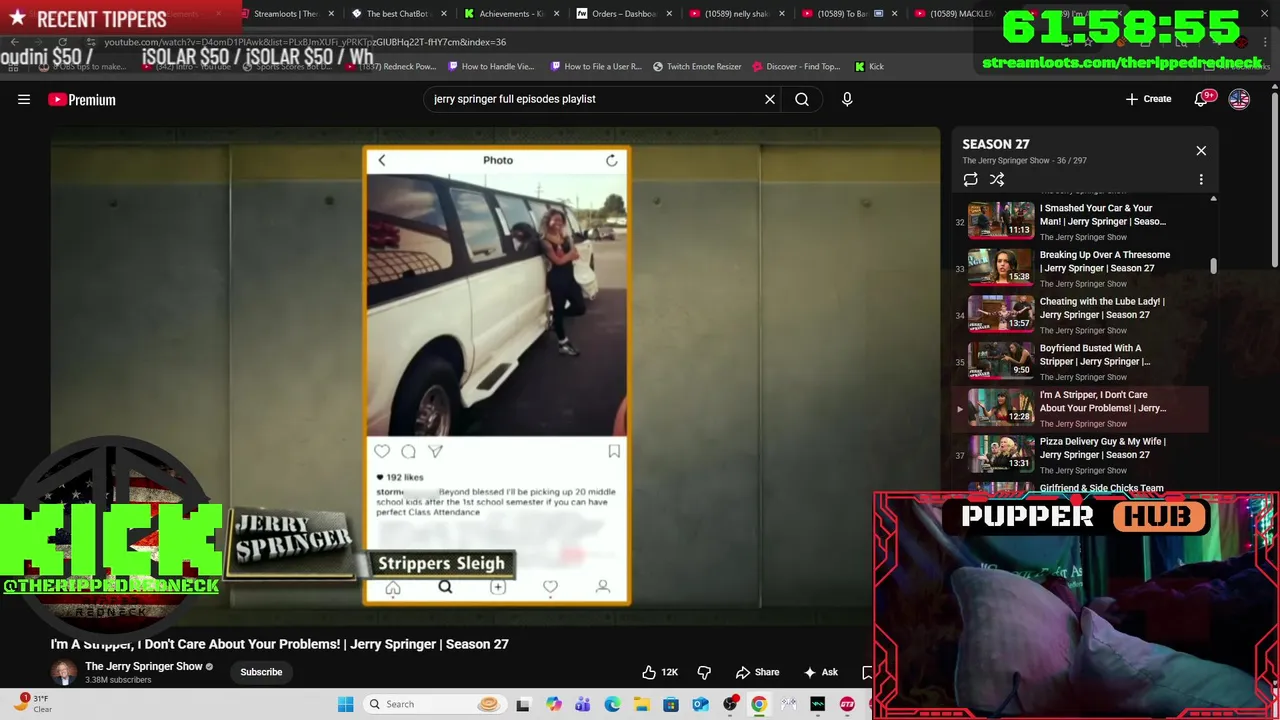Viewport: 1280px width, 720px height.
Task: Open the Kick bookmark
Action: 869,67
